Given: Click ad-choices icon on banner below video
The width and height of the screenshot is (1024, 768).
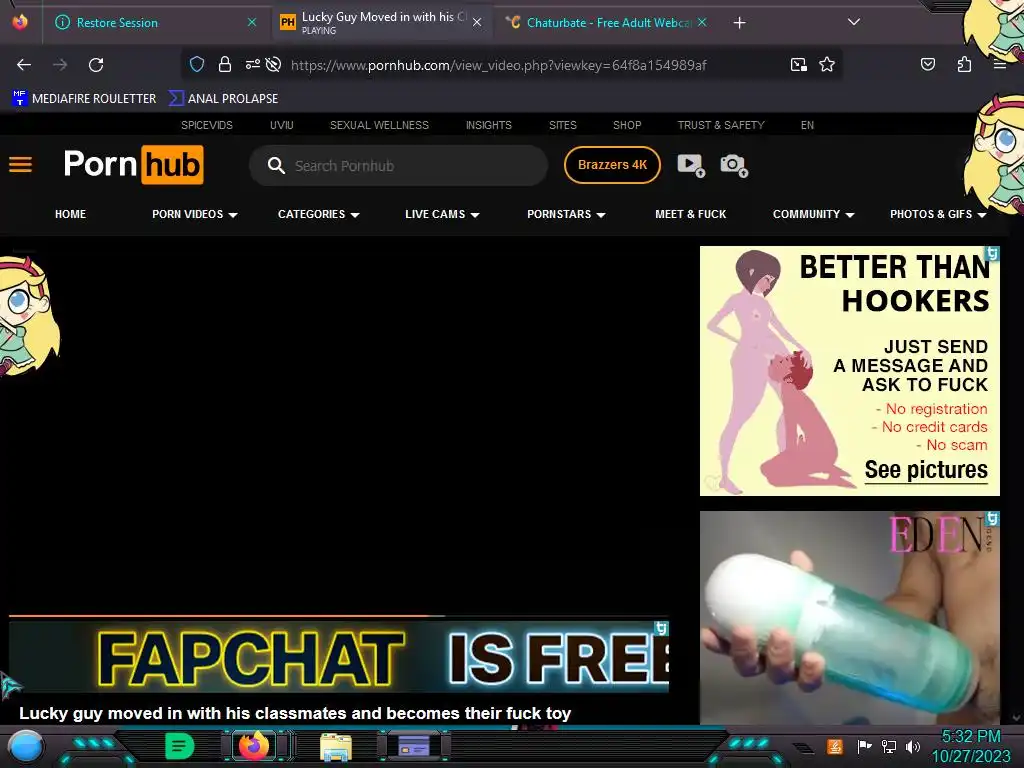Looking at the screenshot, I should (x=662, y=628).
